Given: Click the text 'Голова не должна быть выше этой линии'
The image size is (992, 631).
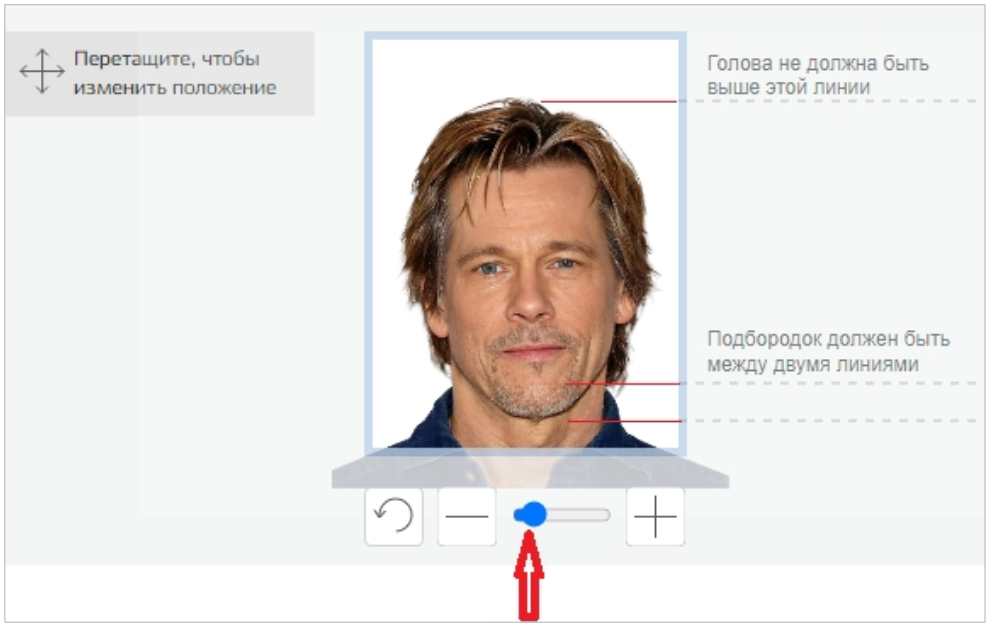Looking at the screenshot, I should tap(817, 75).
